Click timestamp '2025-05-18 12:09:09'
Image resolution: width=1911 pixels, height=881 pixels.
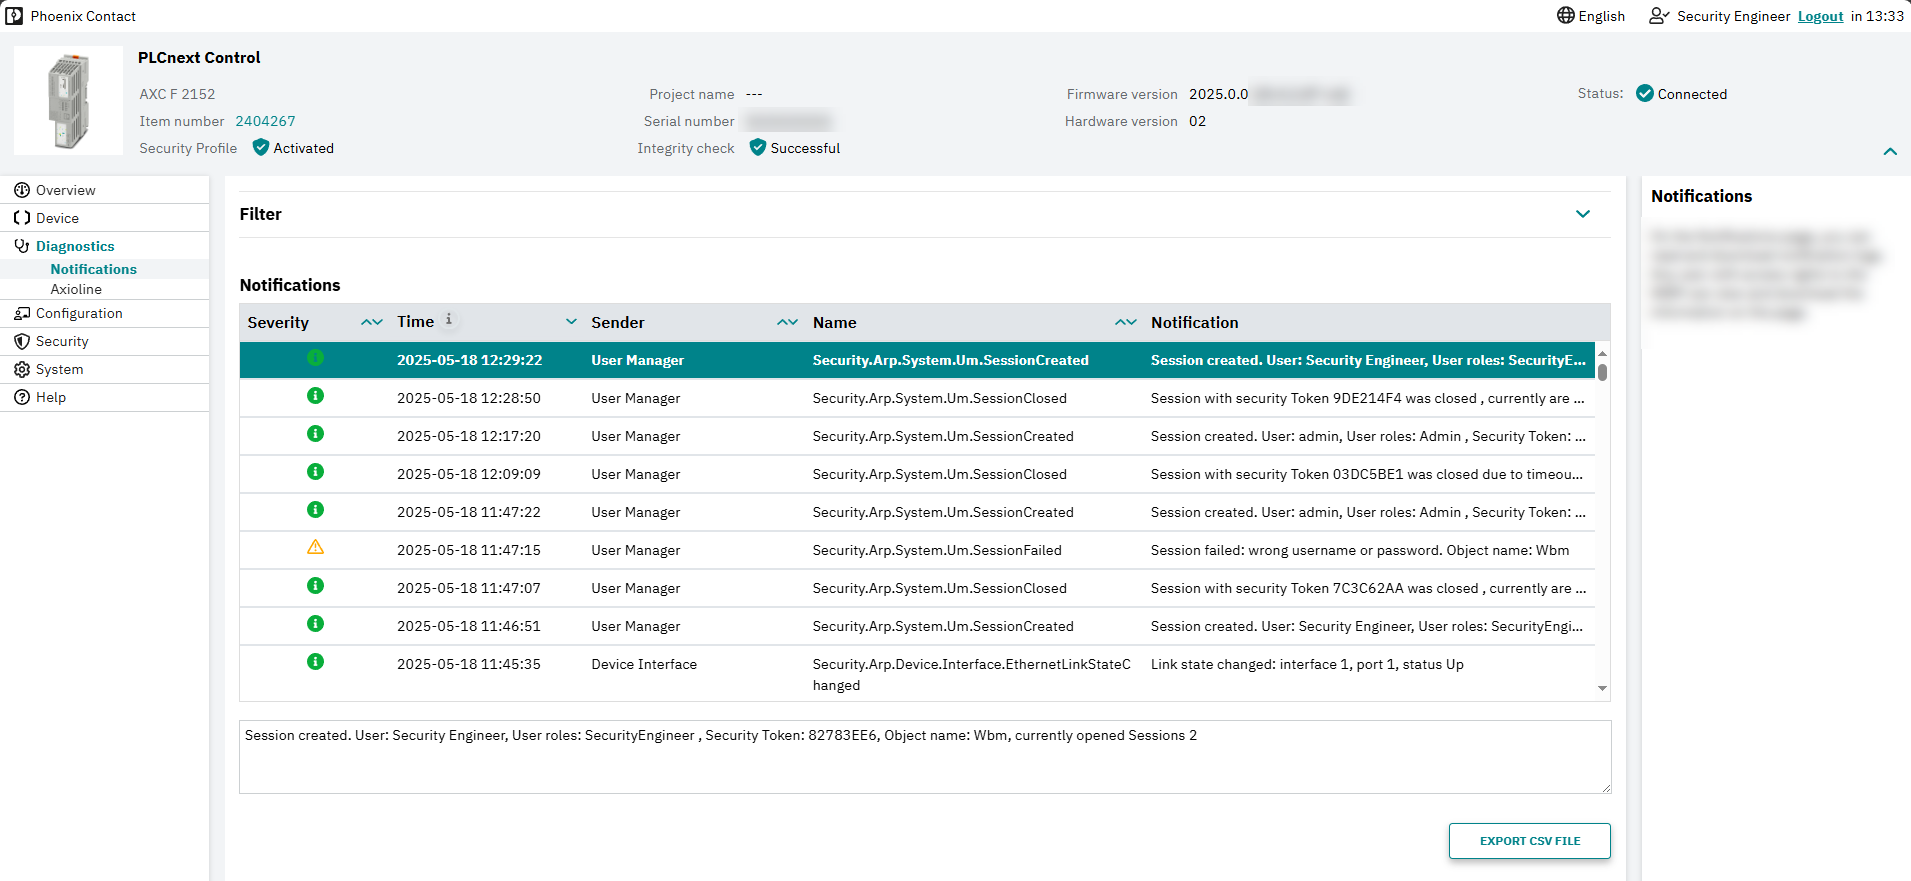coord(468,474)
